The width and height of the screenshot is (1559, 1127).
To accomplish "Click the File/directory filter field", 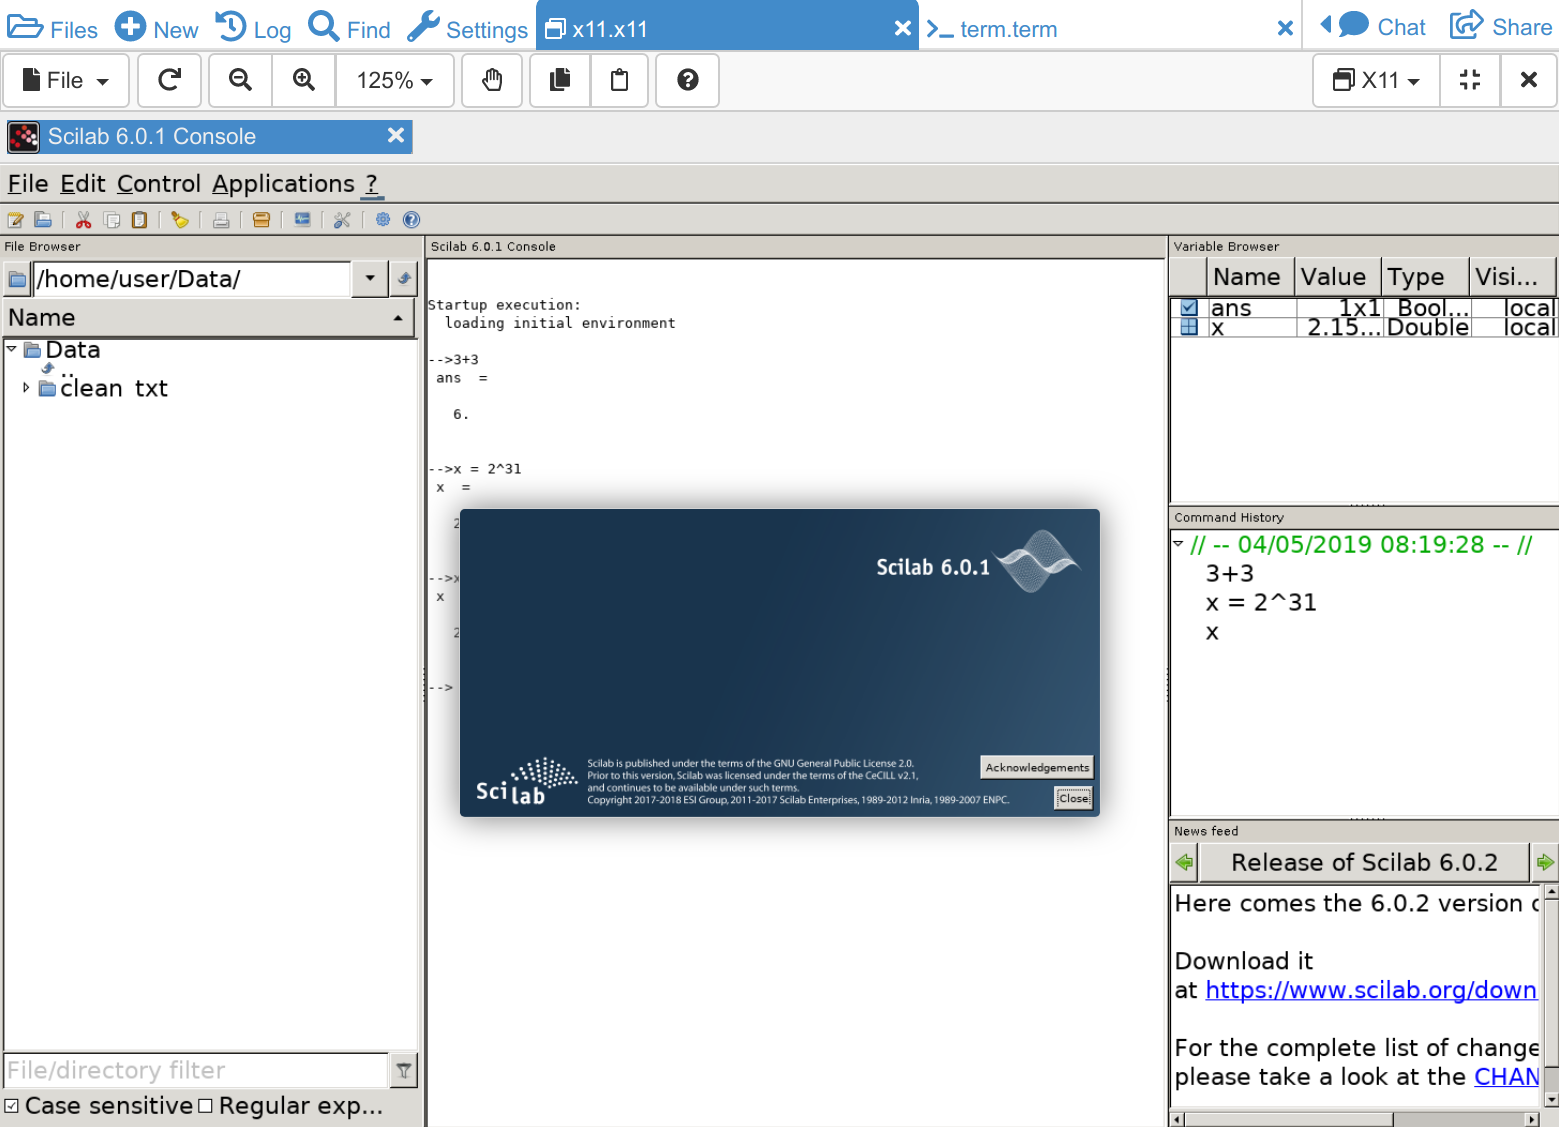I will [196, 1071].
